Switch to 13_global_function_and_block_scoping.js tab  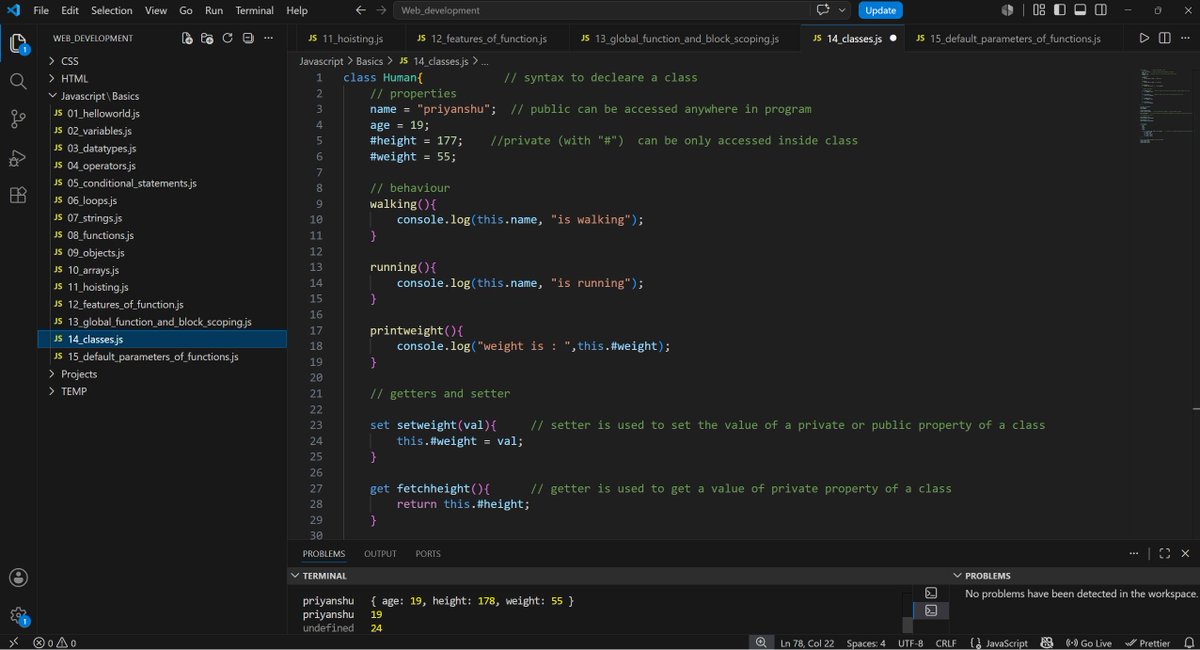(686, 39)
